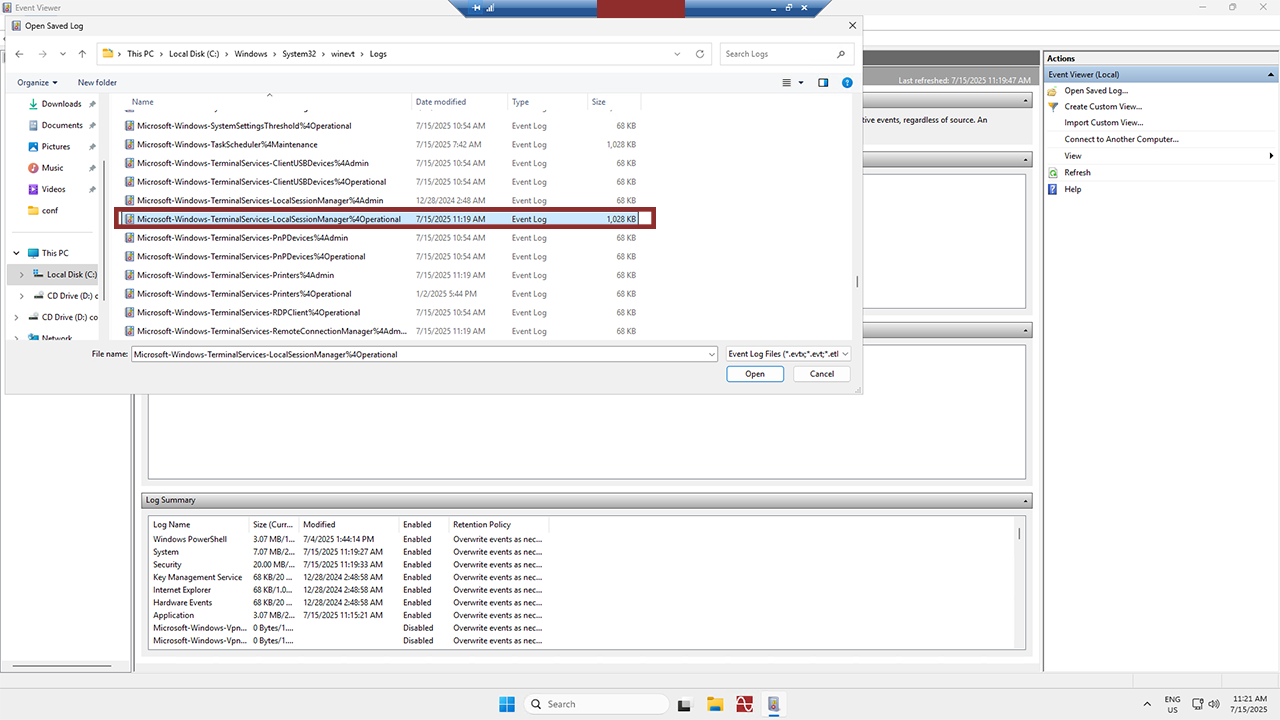Screen dimensions: 1280x720
Task: Toggle the preview pane icon
Action: (823, 83)
